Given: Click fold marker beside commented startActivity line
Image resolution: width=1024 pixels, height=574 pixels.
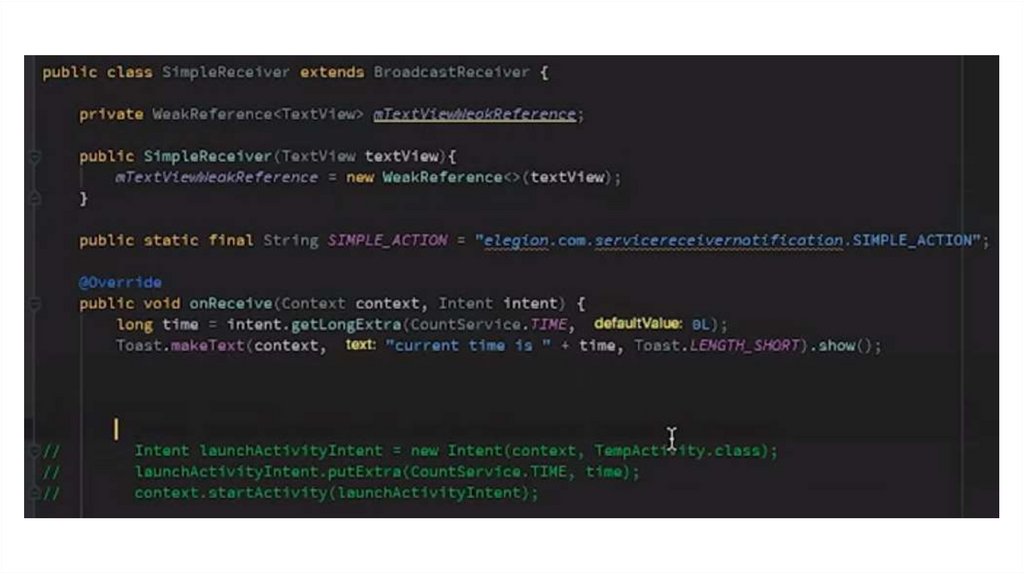Looking at the screenshot, I should [x=35, y=492].
